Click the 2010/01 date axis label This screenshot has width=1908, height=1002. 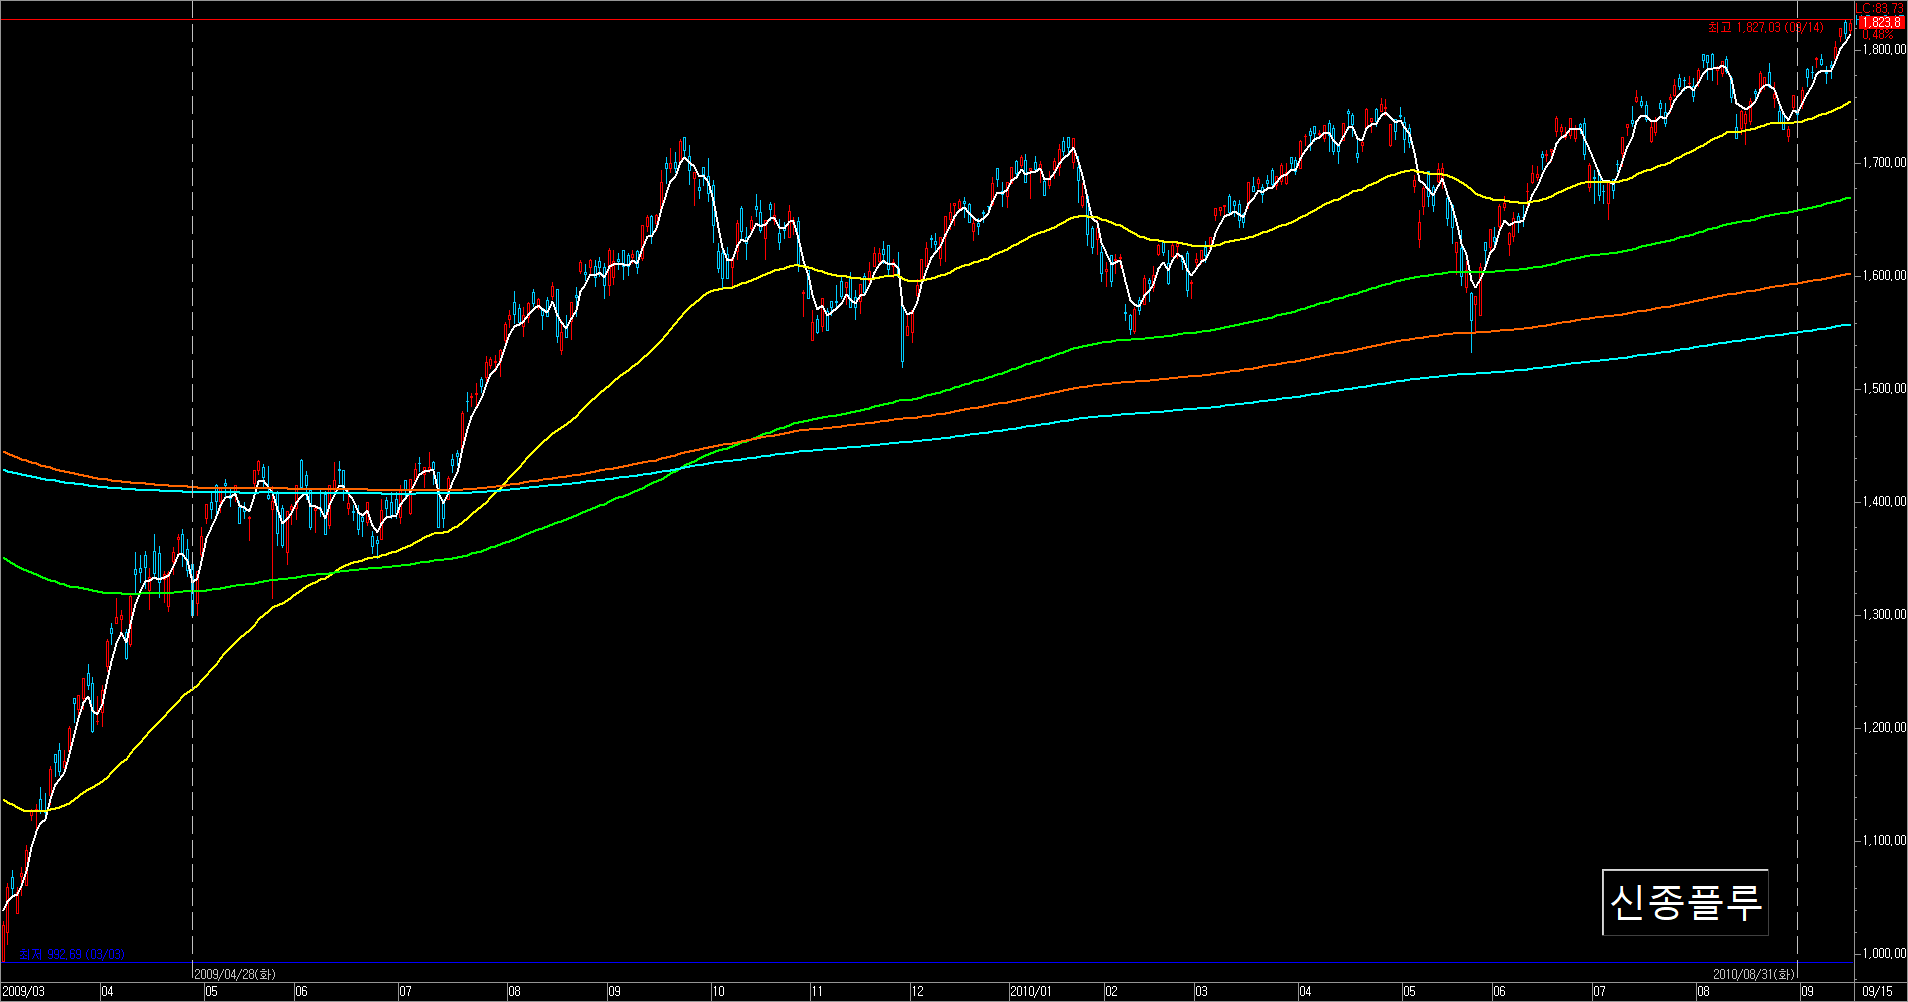point(1031,992)
